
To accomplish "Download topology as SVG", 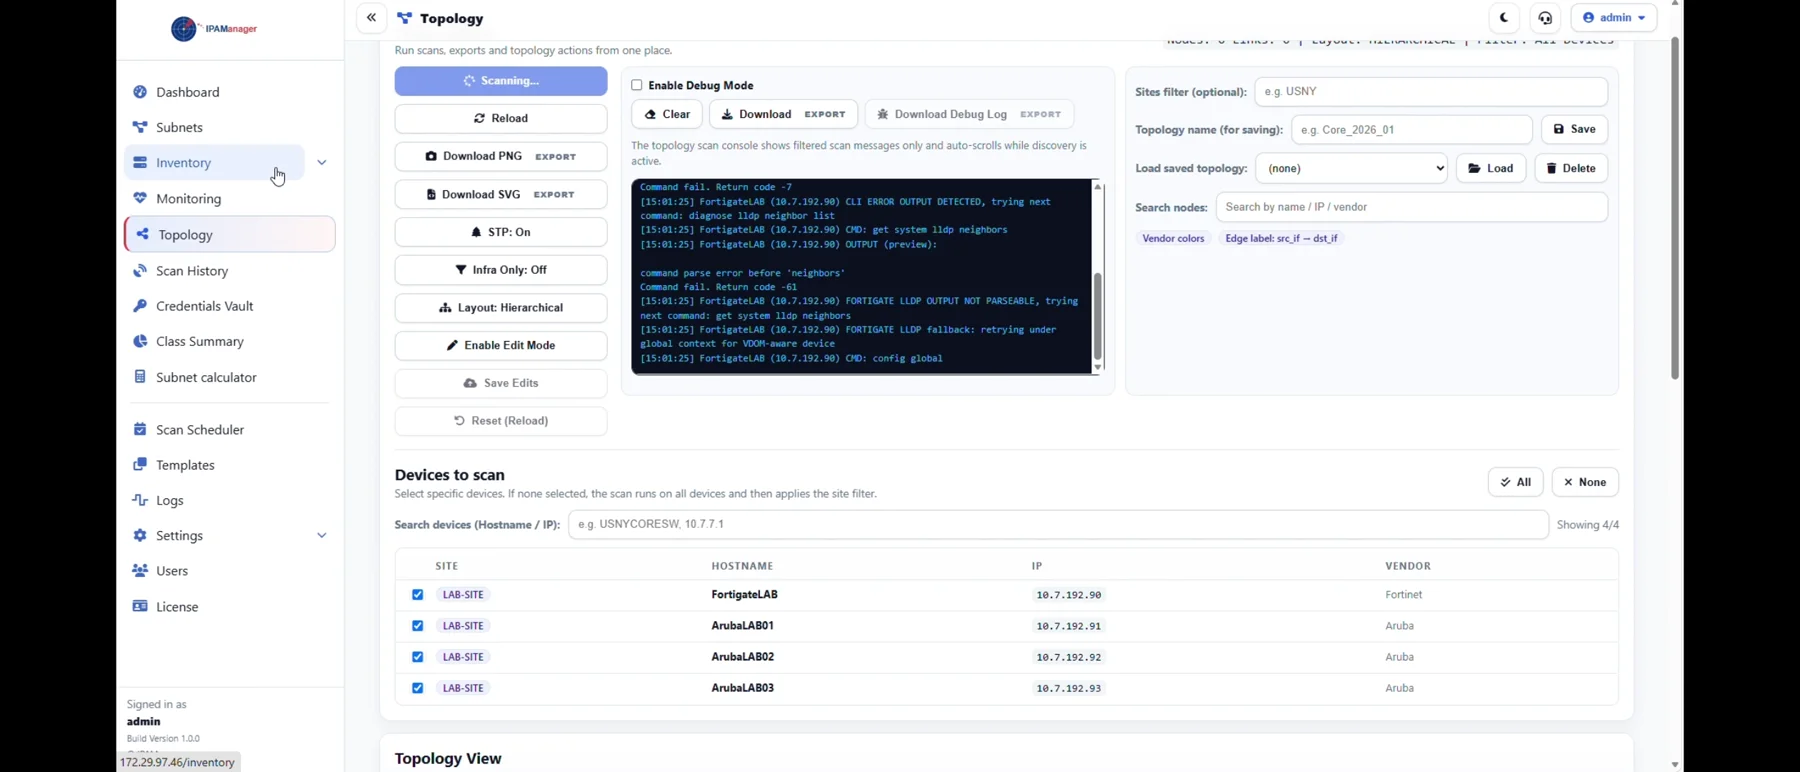I will coord(501,195).
